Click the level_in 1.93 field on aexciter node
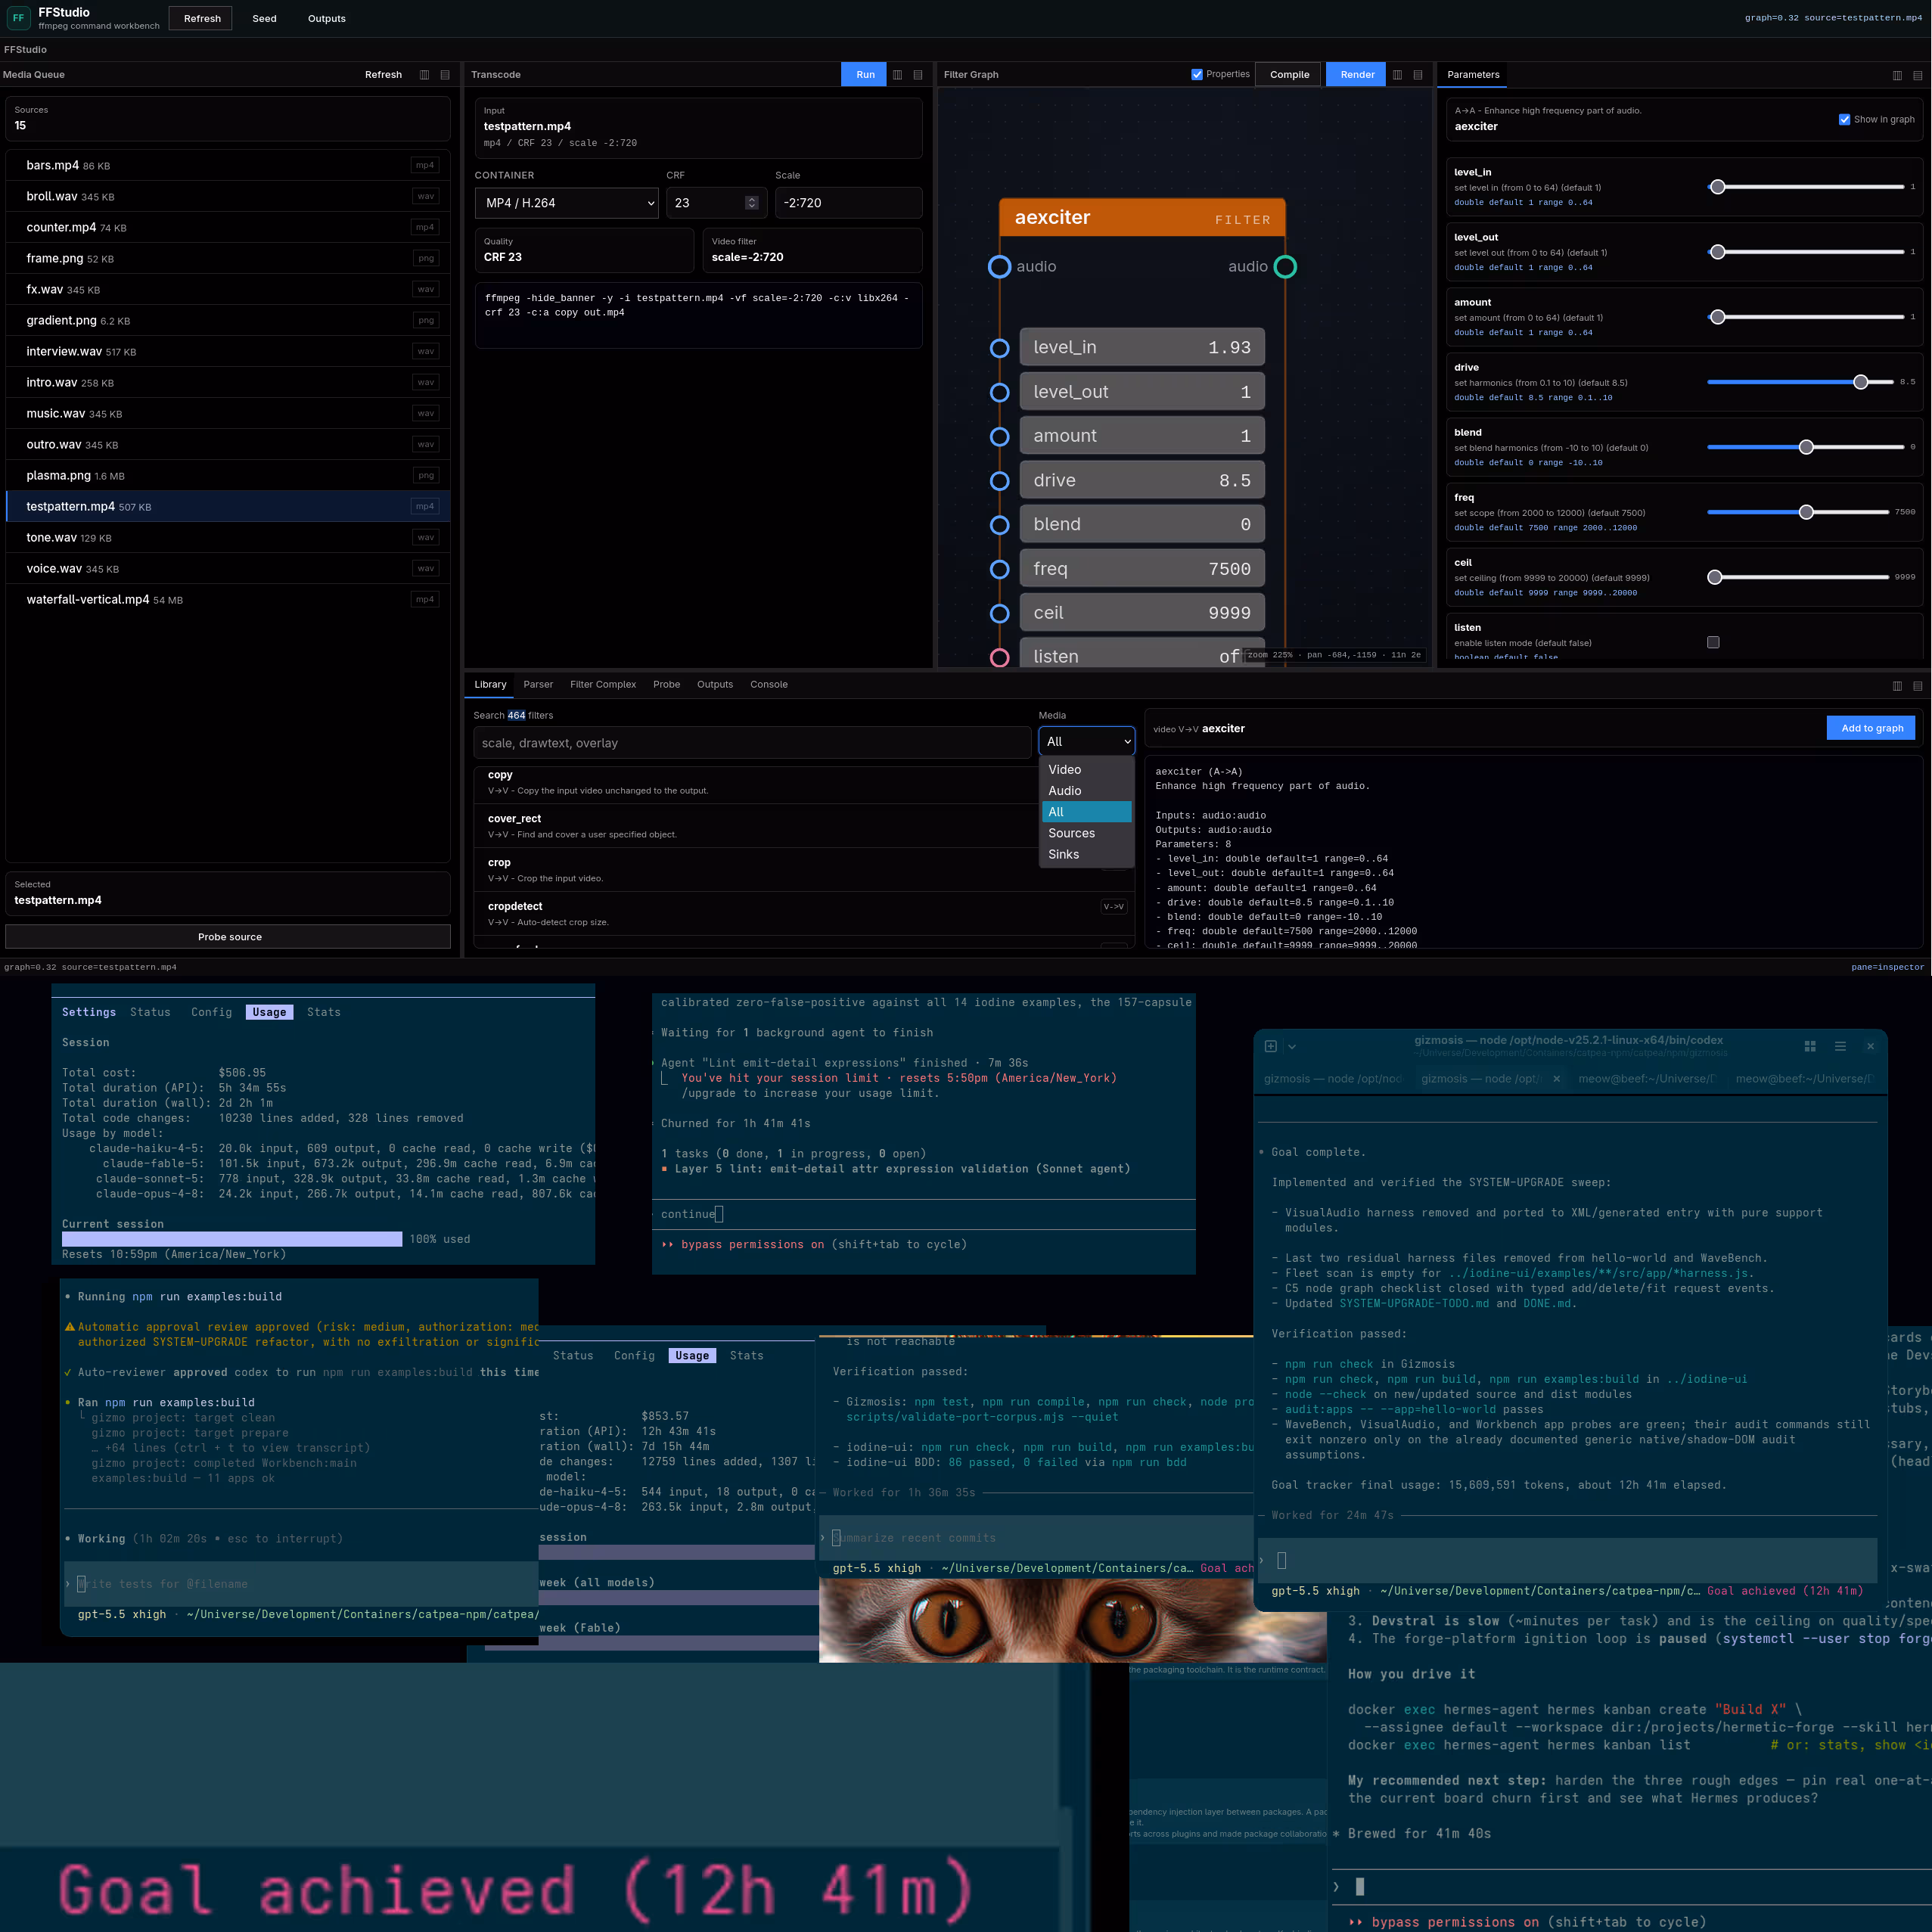The height and width of the screenshot is (1932, 1932). tap(1141, 347)
